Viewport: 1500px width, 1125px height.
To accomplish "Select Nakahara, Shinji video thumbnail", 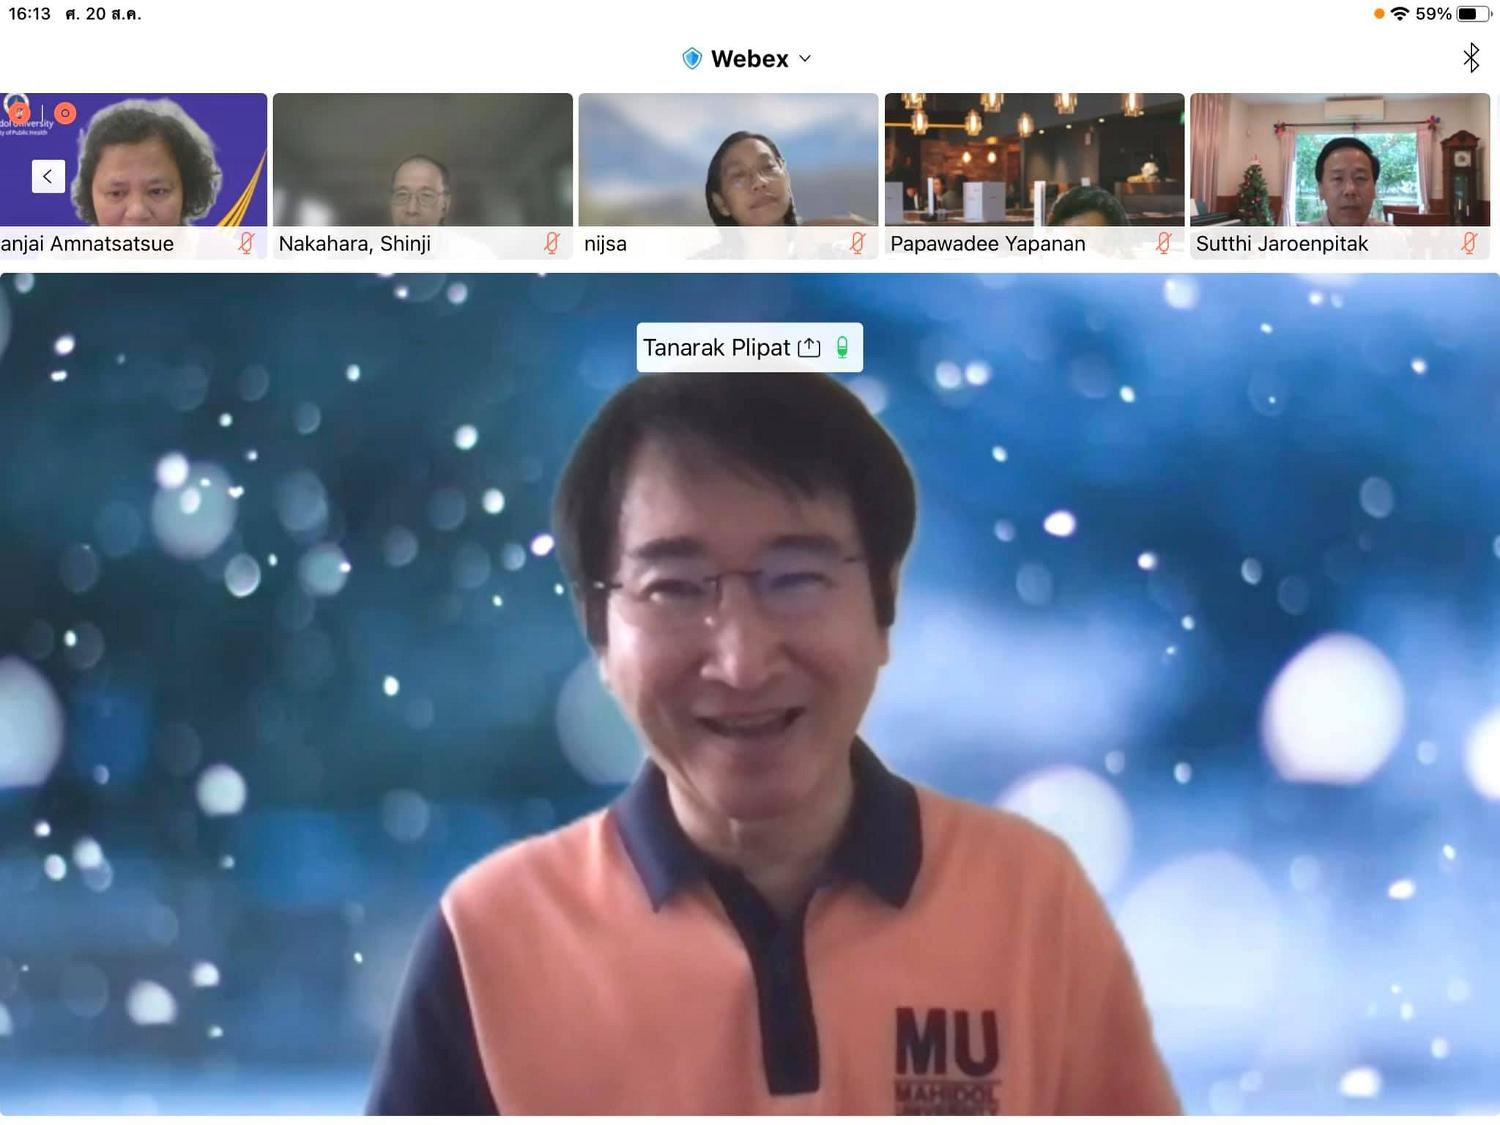I will [423, 176].
